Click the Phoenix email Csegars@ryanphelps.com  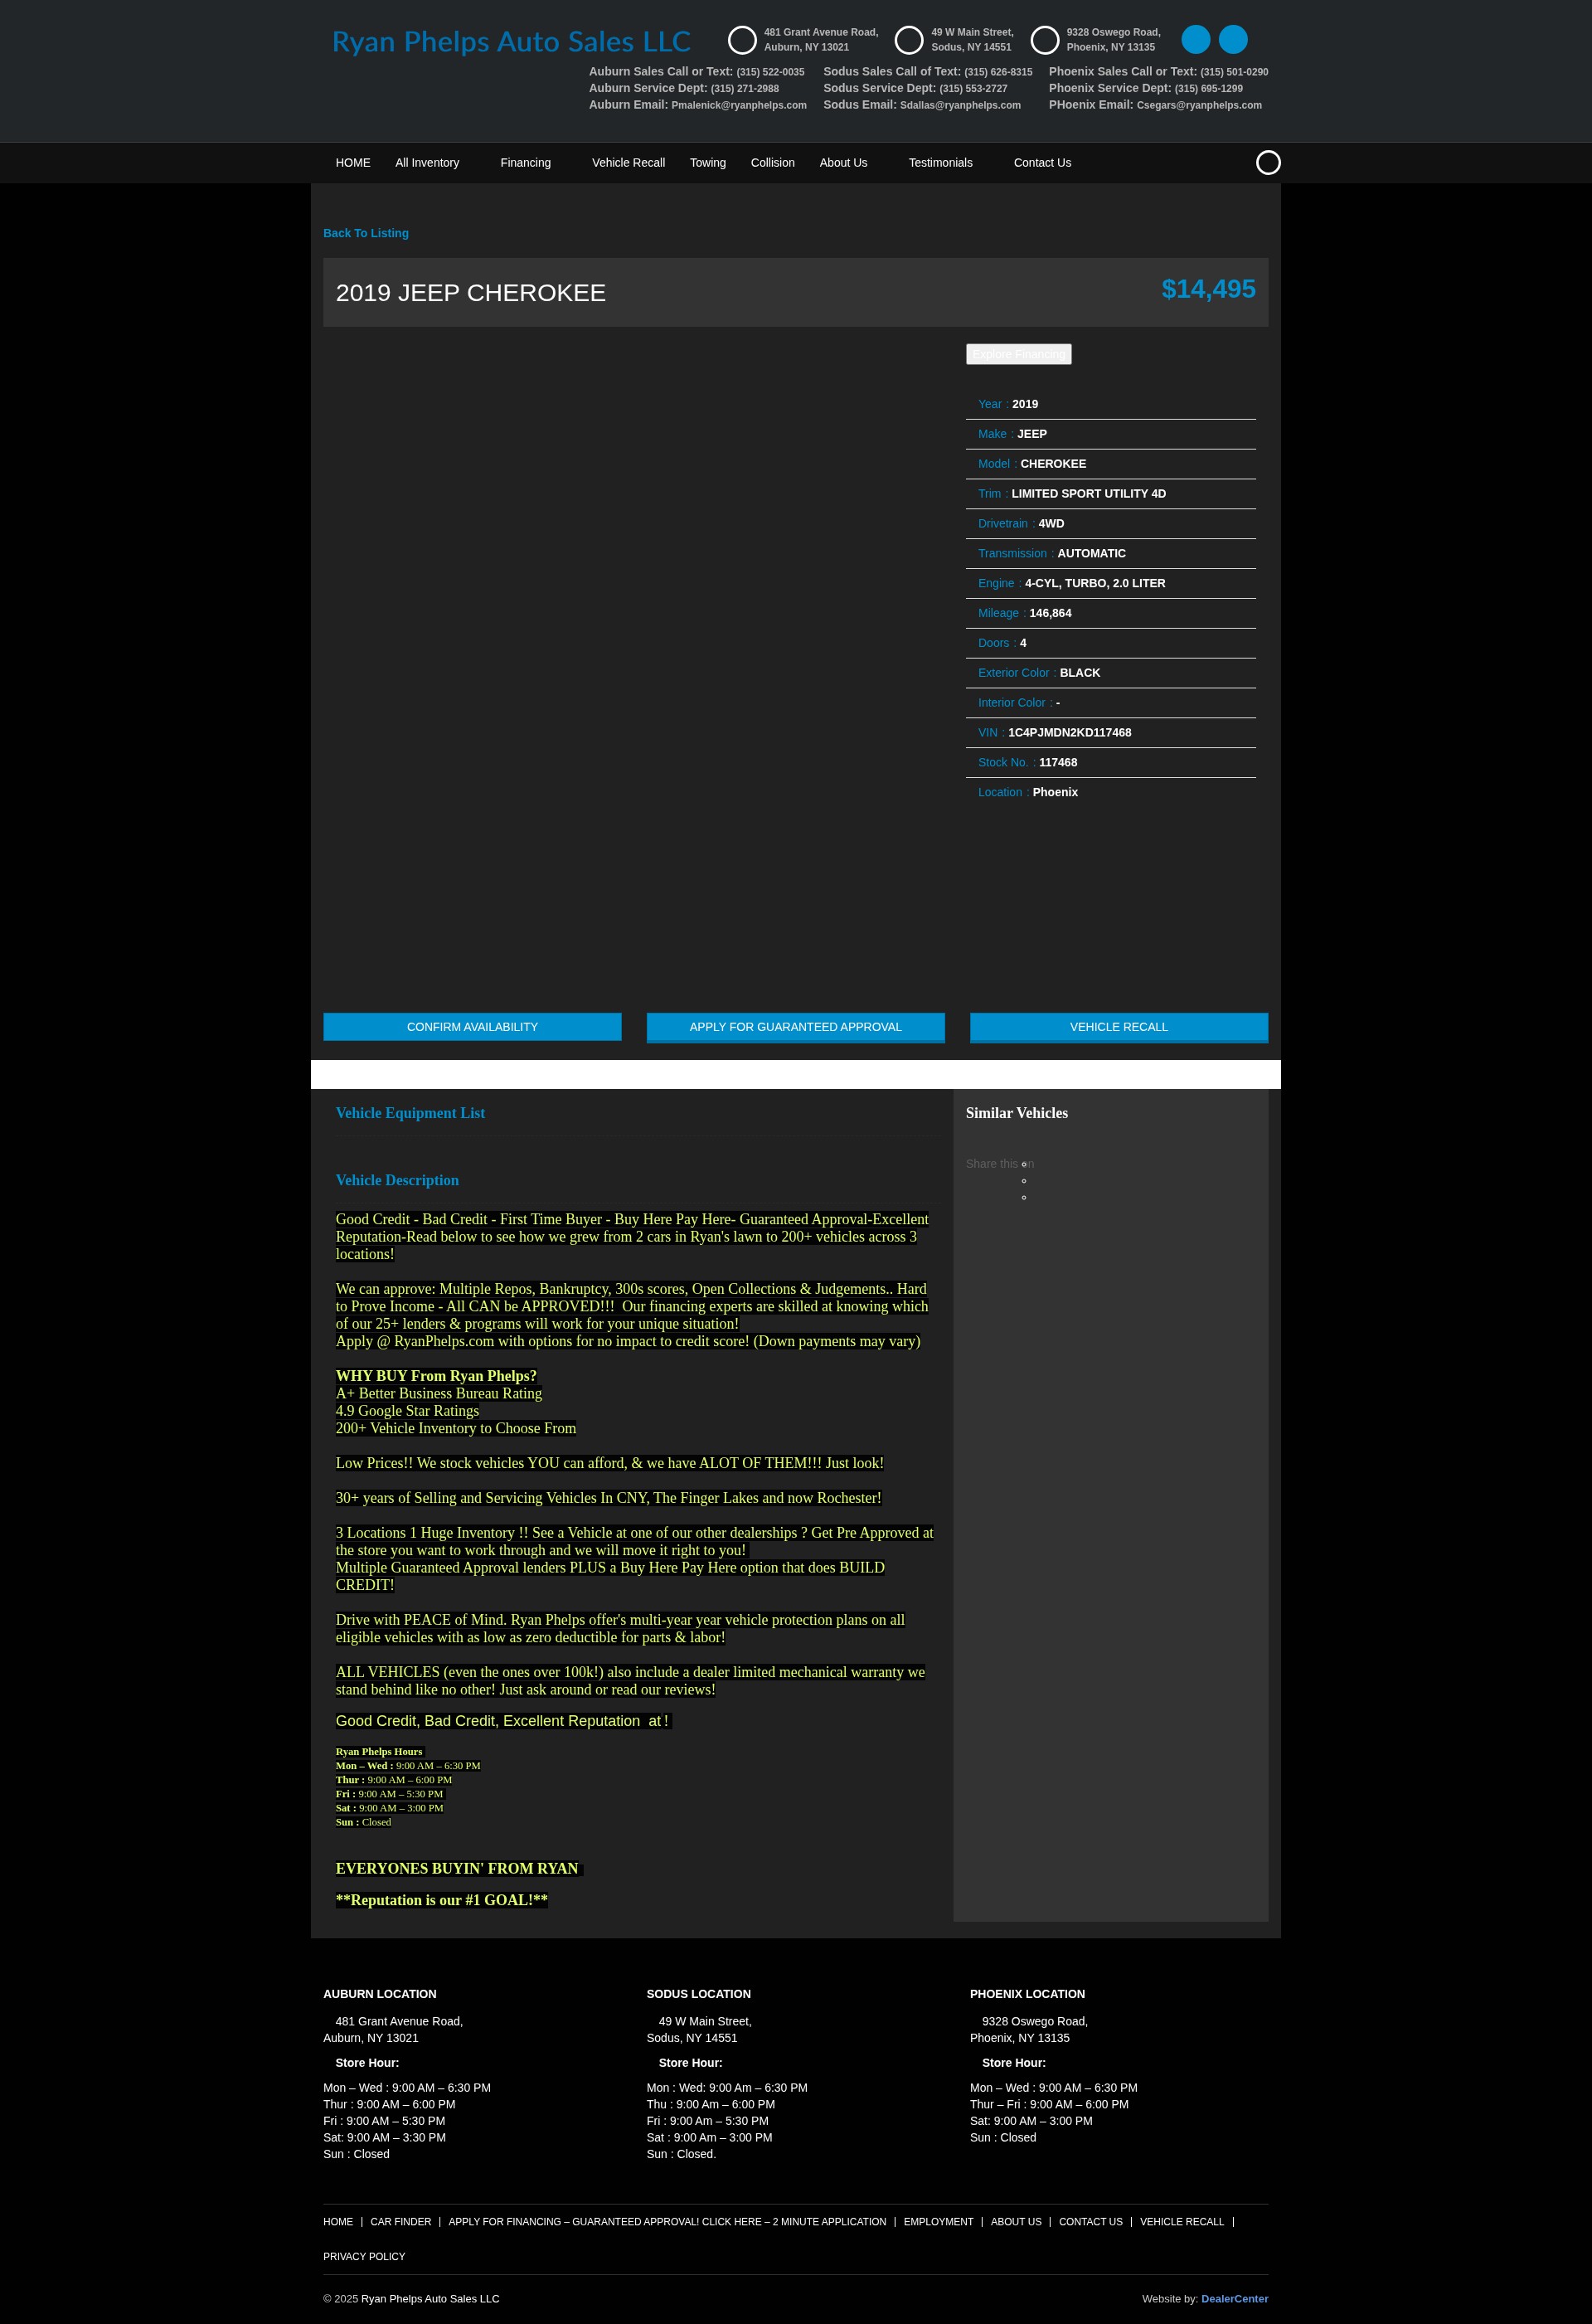tap(1199, 105)
